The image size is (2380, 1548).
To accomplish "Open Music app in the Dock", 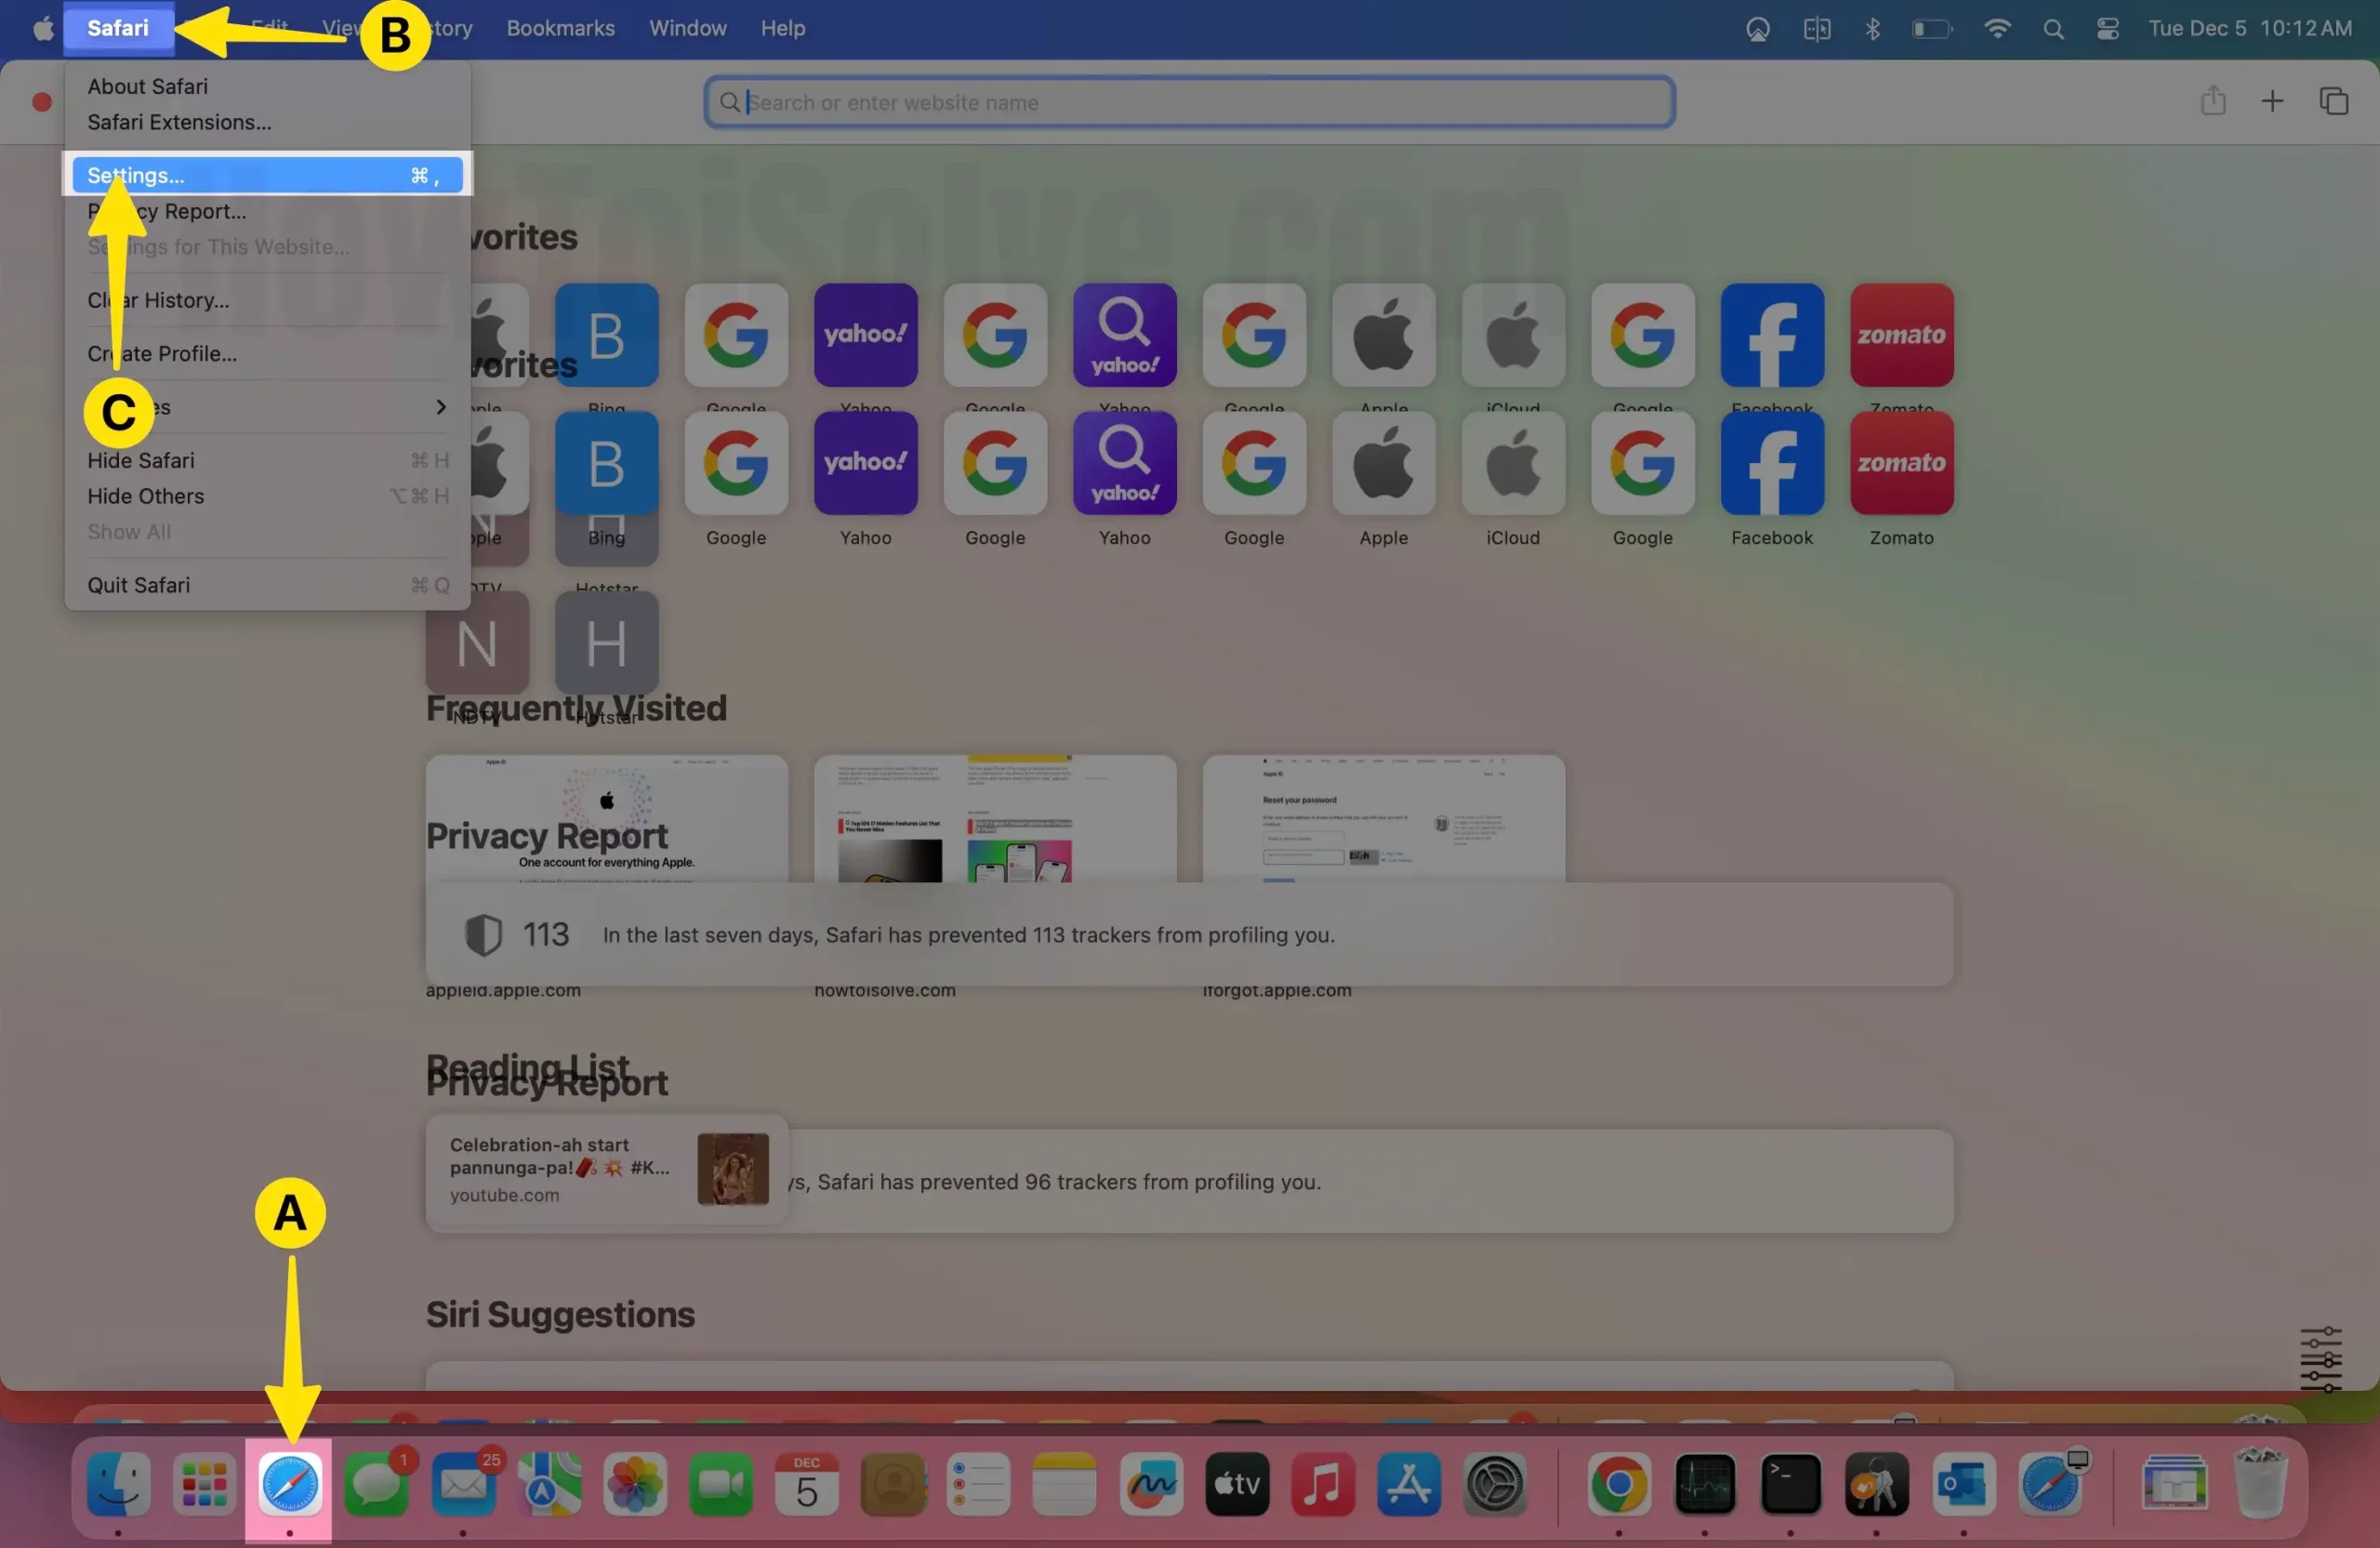I will pyautogui.click(x=1323, y=1484).
